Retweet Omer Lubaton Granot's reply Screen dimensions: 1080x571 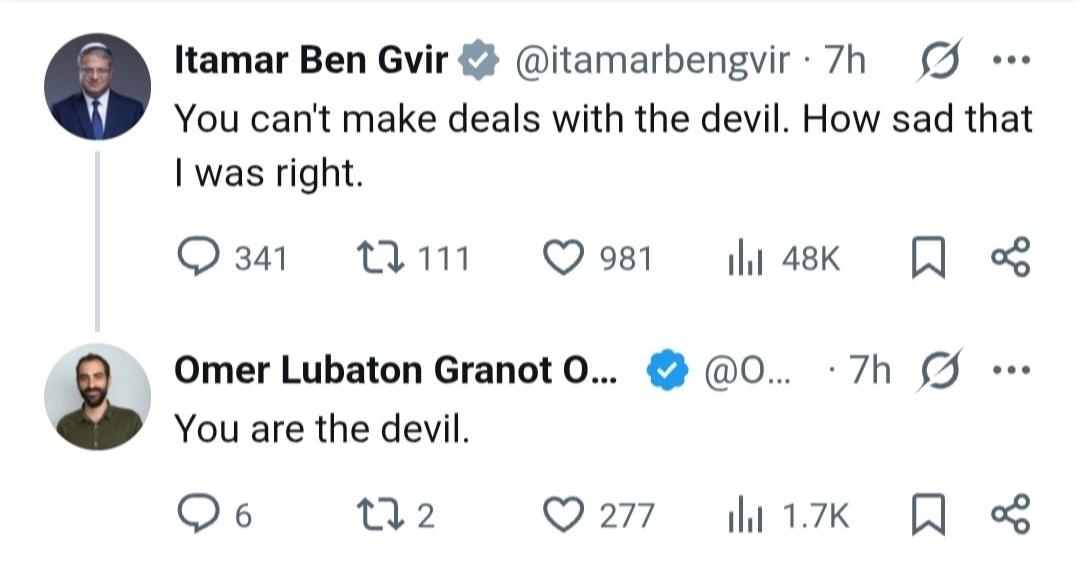(x=379, y=516)
